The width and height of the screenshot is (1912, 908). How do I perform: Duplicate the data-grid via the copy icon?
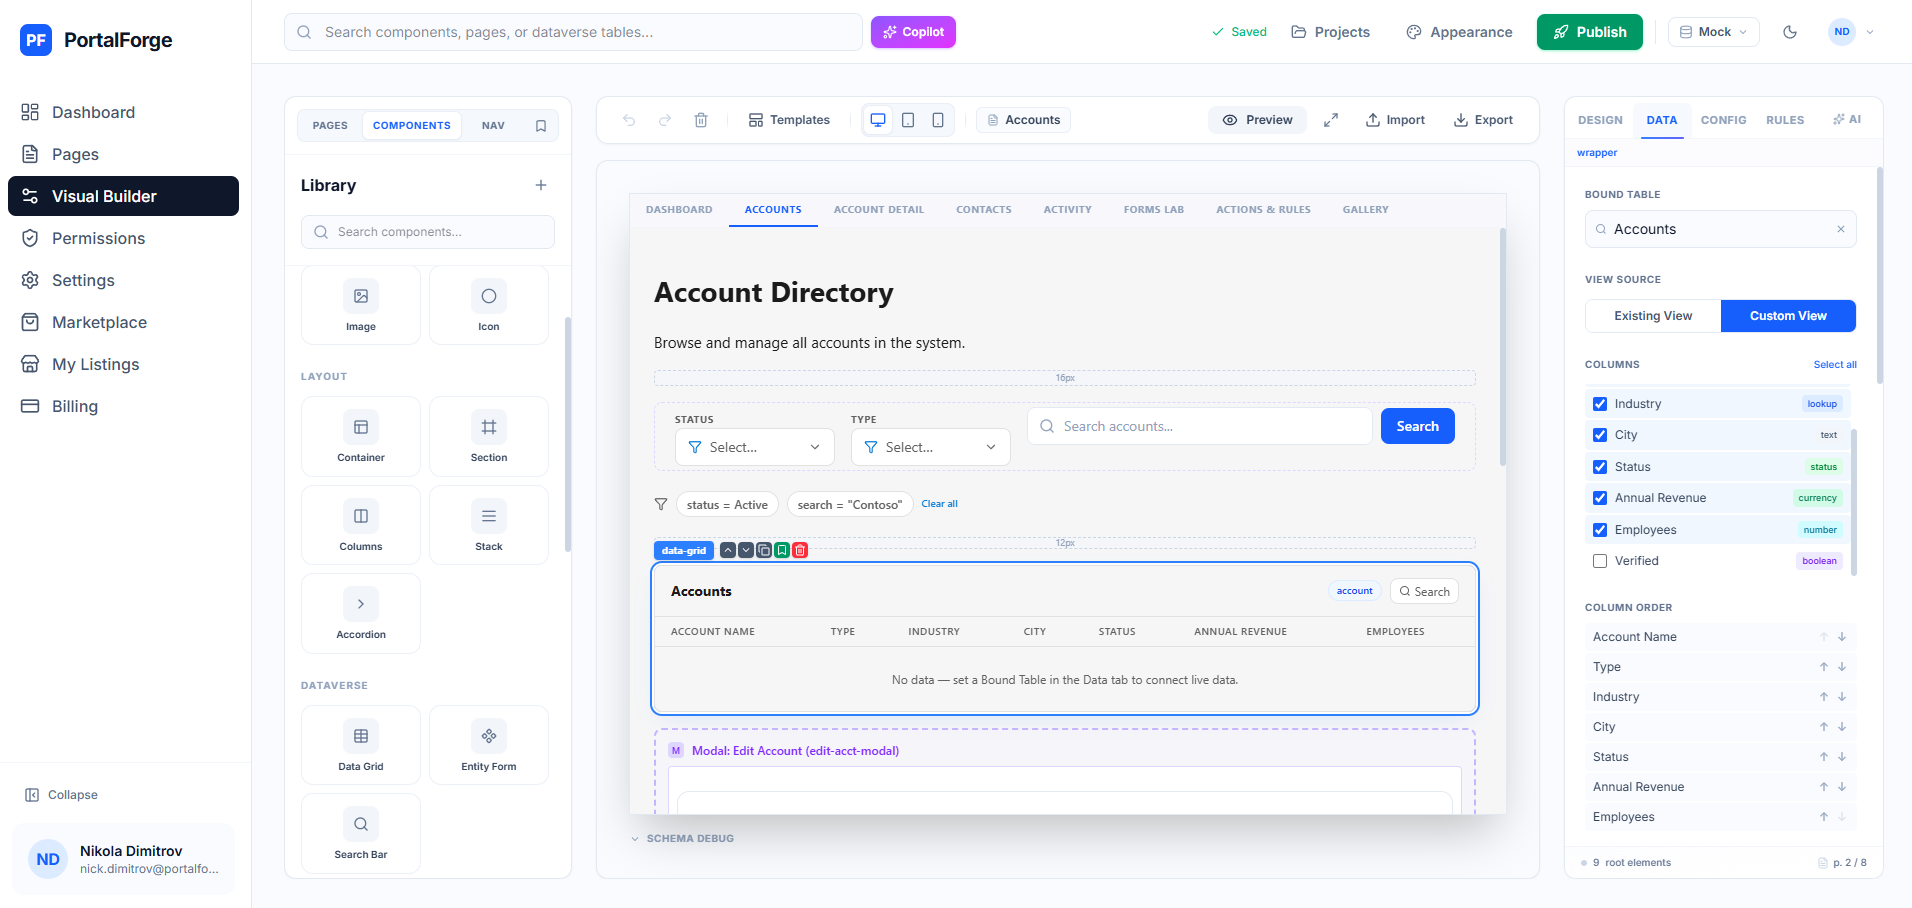click(763, 550)
